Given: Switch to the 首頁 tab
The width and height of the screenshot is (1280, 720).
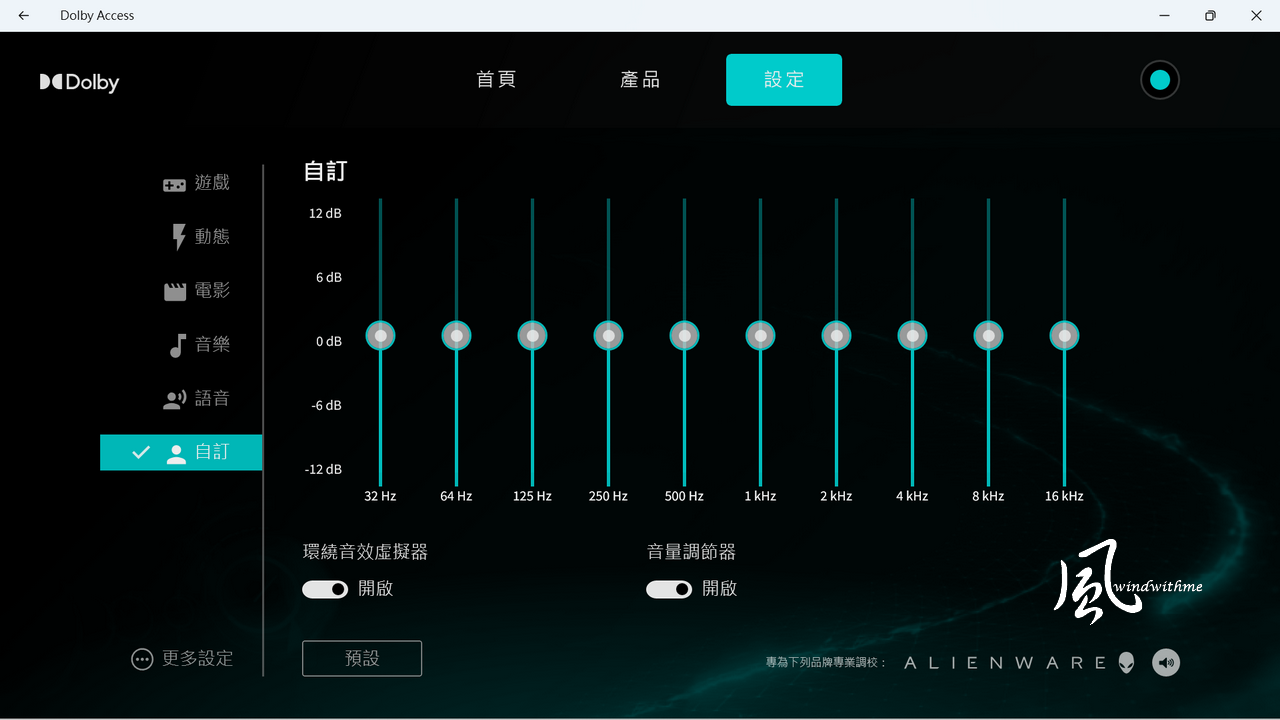Looking at the screenshot, I should click(x=496, y=80).
